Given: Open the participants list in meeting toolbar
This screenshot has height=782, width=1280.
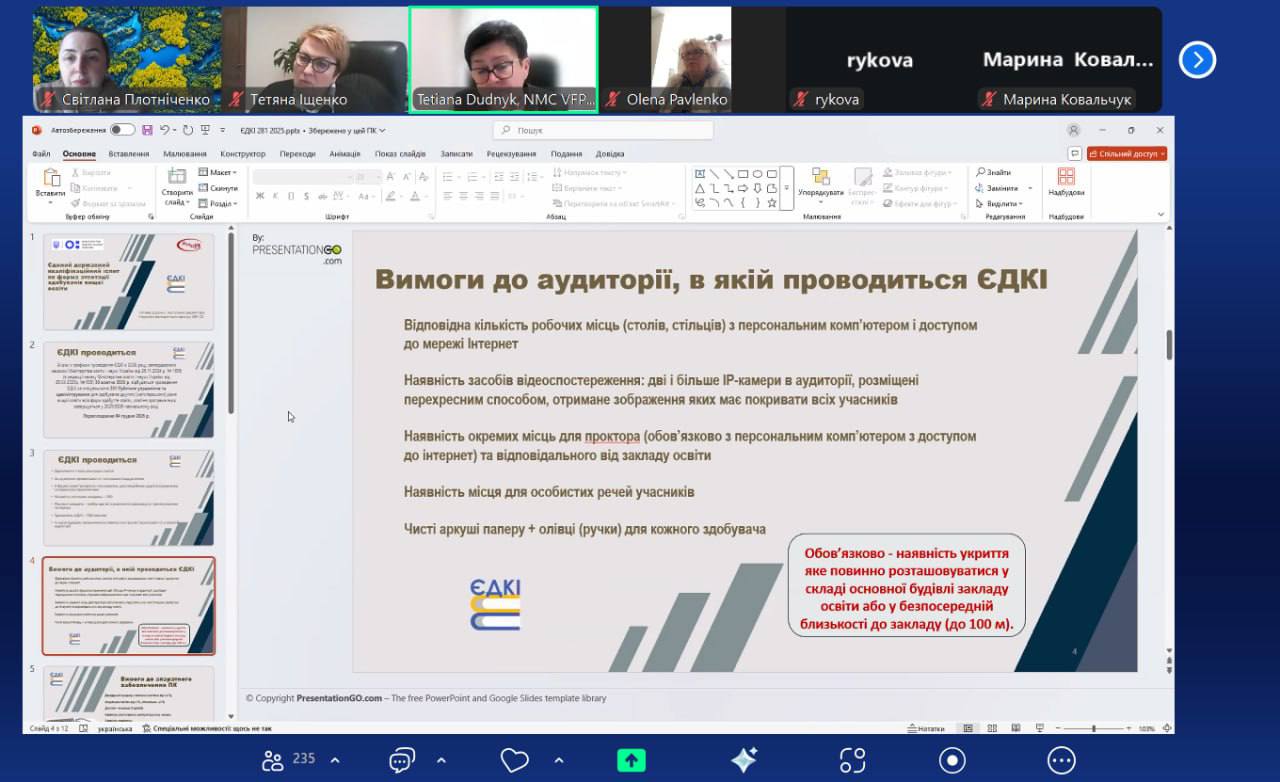Looking at the screenshot, I should click(x=273, y=760).
